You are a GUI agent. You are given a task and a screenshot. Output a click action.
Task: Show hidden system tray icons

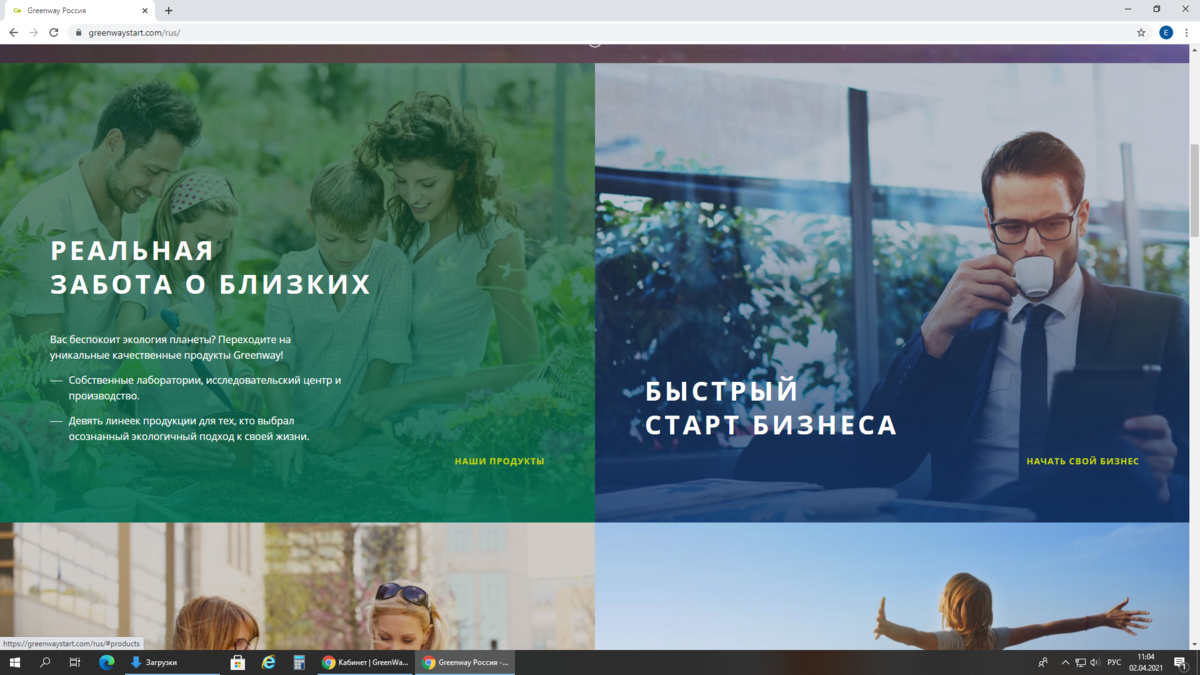(x=1065, y=662)
